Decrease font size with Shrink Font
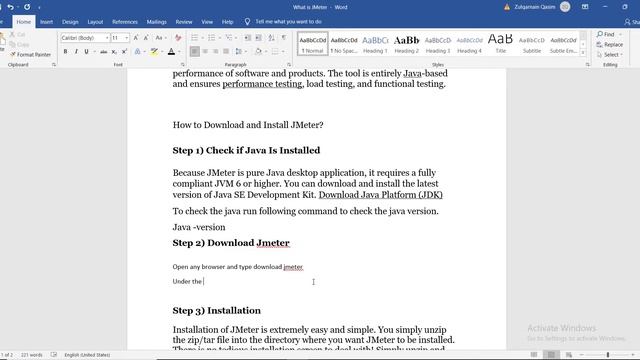The image size is (640, 360). click(x=146, y=38)
